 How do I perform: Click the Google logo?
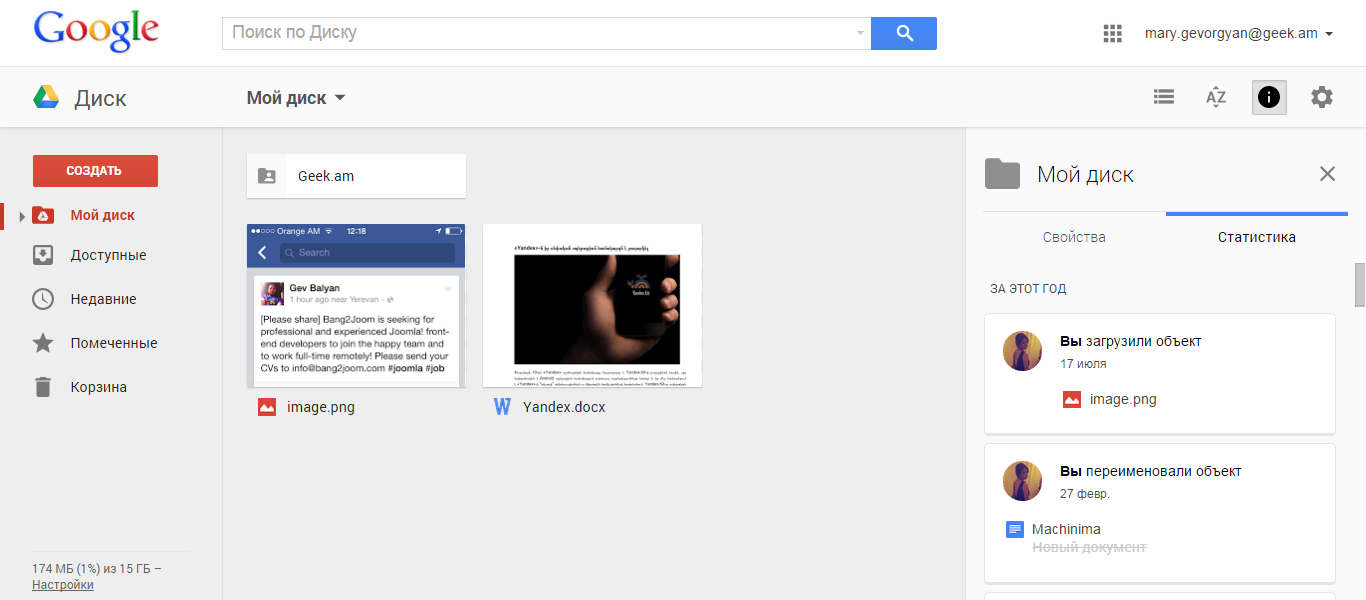(x=96, y=31)
